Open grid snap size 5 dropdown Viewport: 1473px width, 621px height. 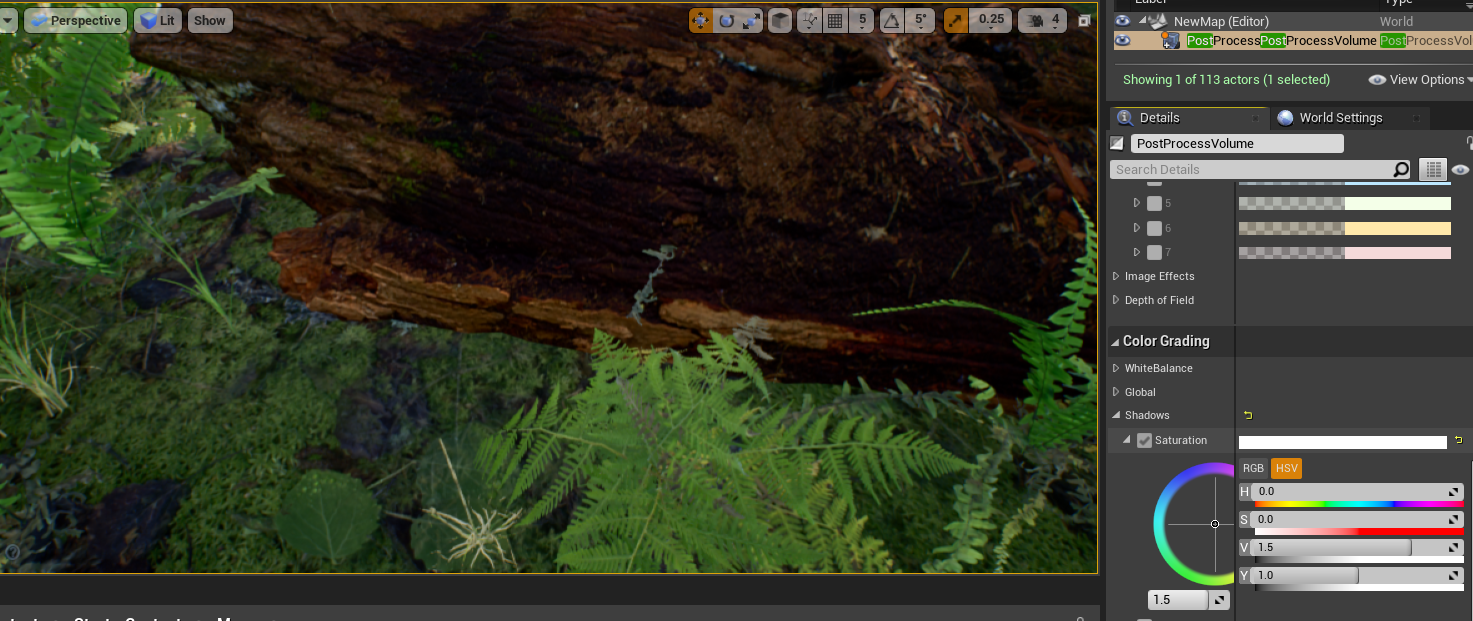pyautogui.click(x=862, y=20)
